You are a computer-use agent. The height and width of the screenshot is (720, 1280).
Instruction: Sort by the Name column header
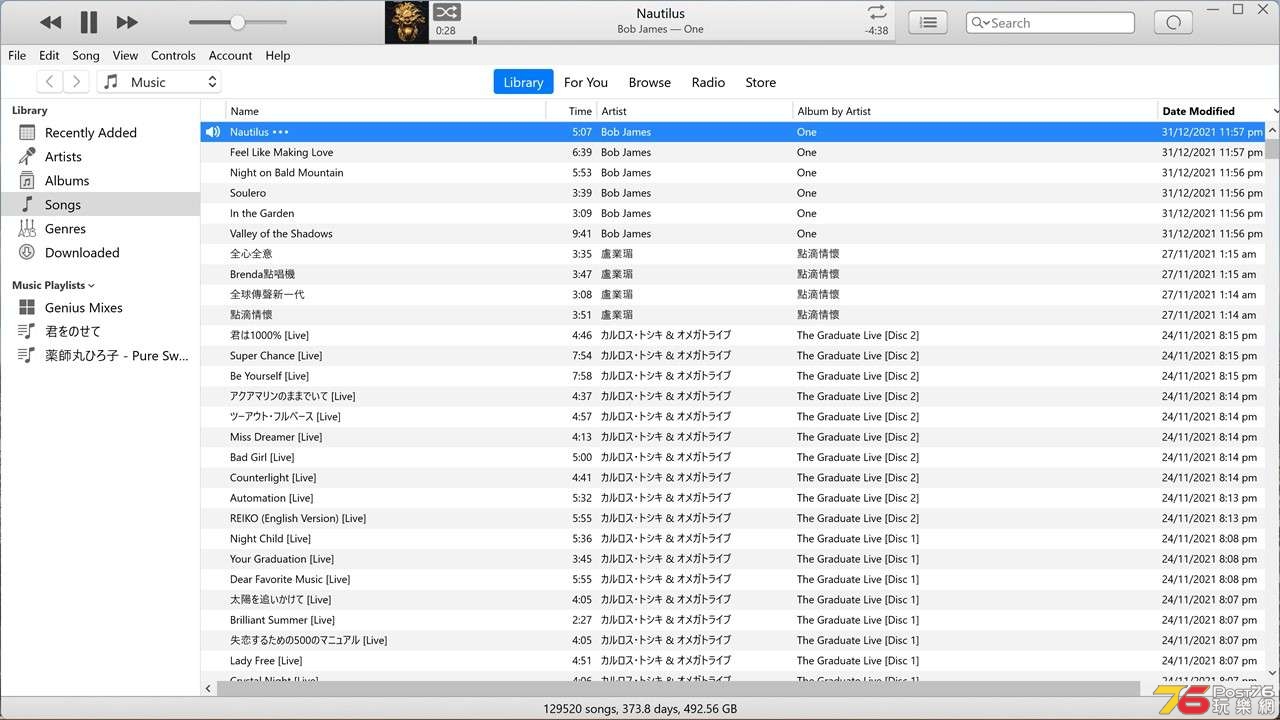[386, 111]
